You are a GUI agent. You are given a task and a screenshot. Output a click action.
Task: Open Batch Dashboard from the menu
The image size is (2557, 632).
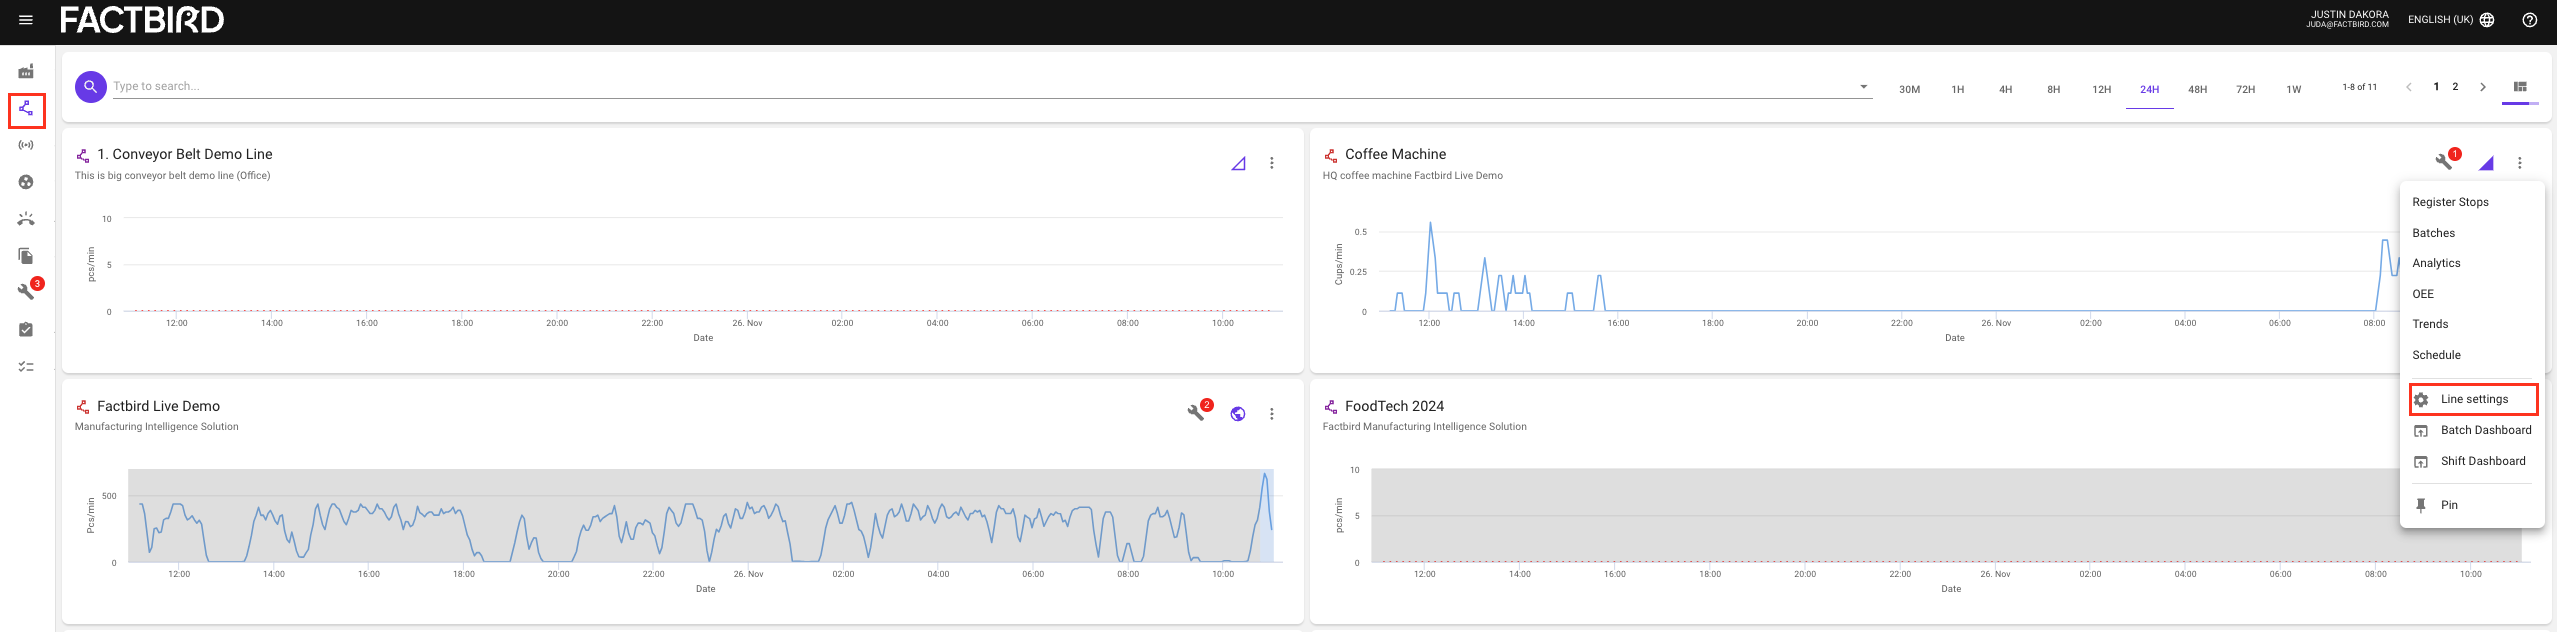click(2472, 430)
